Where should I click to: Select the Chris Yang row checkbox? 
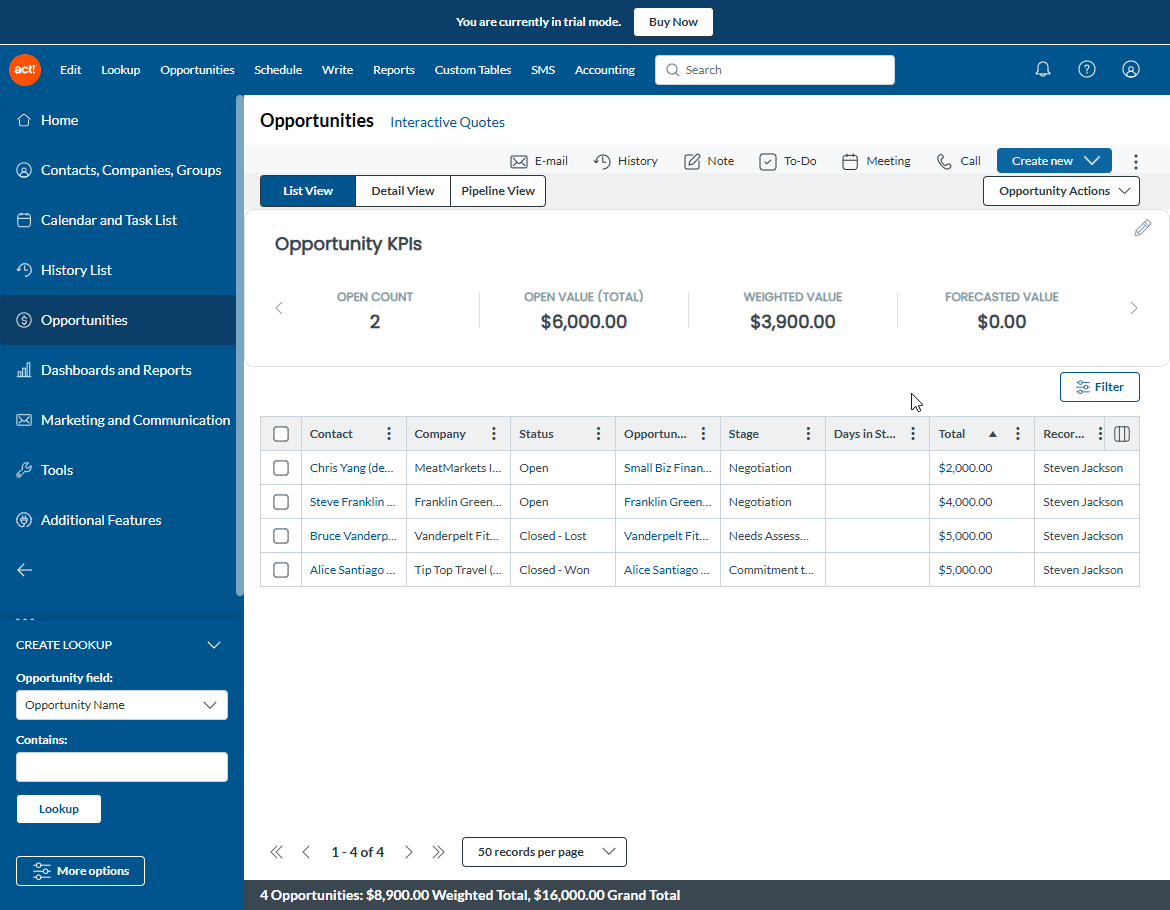click(x=281, y=468)
